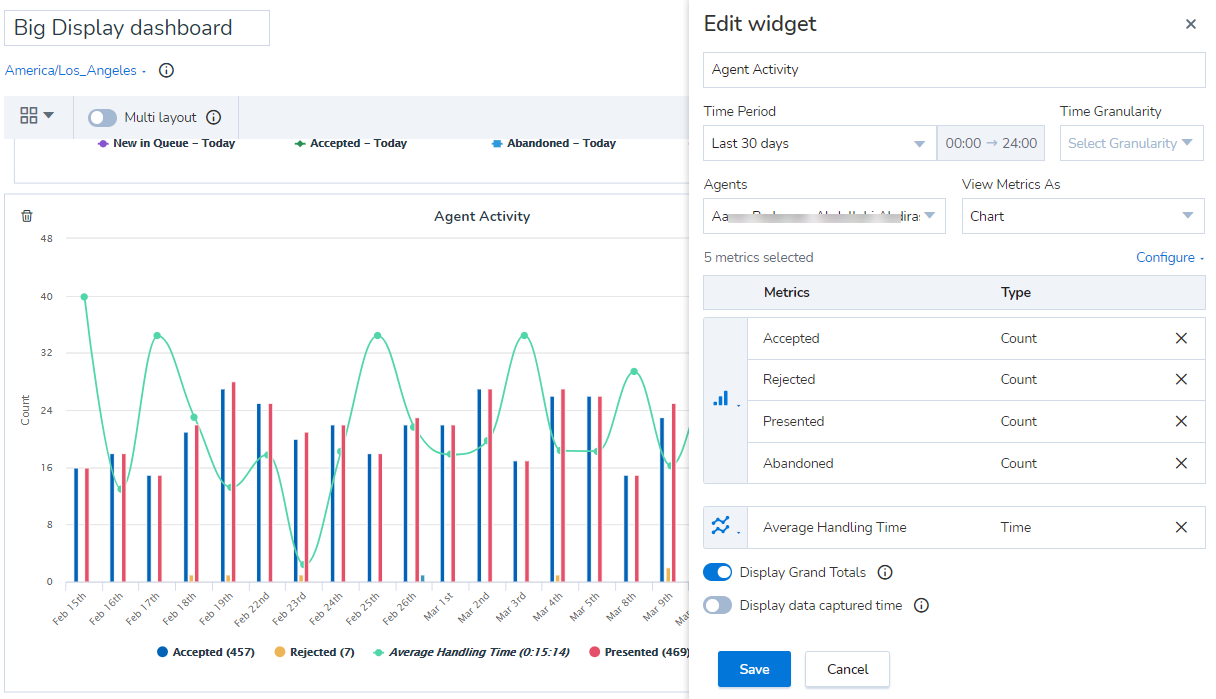Turn off Display Grand Totals switch
The image size is (1216, 699).
point(718,573)
